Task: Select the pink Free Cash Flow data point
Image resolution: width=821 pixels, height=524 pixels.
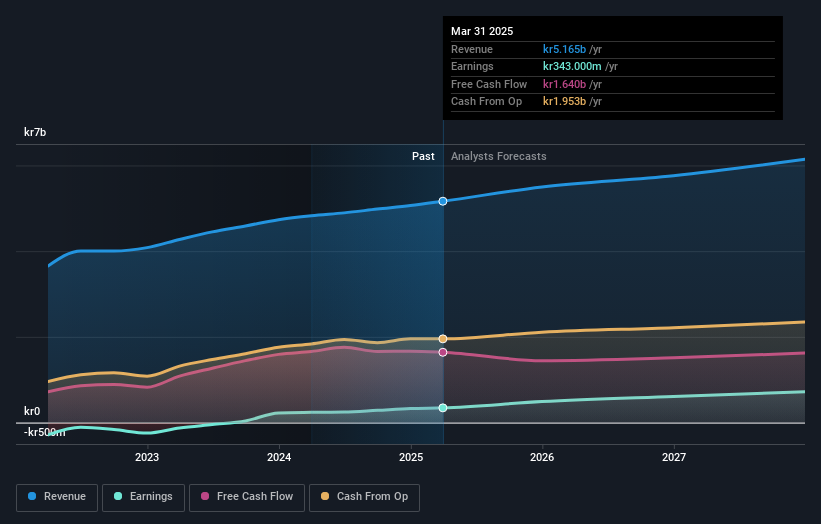Action: 443,352
